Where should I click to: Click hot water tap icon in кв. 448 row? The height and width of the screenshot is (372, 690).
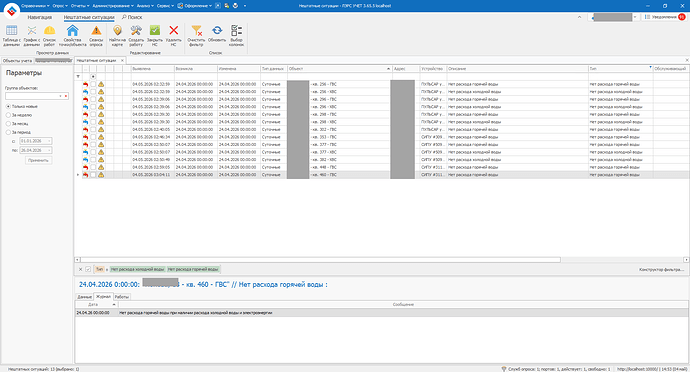(x=85, y=167)
